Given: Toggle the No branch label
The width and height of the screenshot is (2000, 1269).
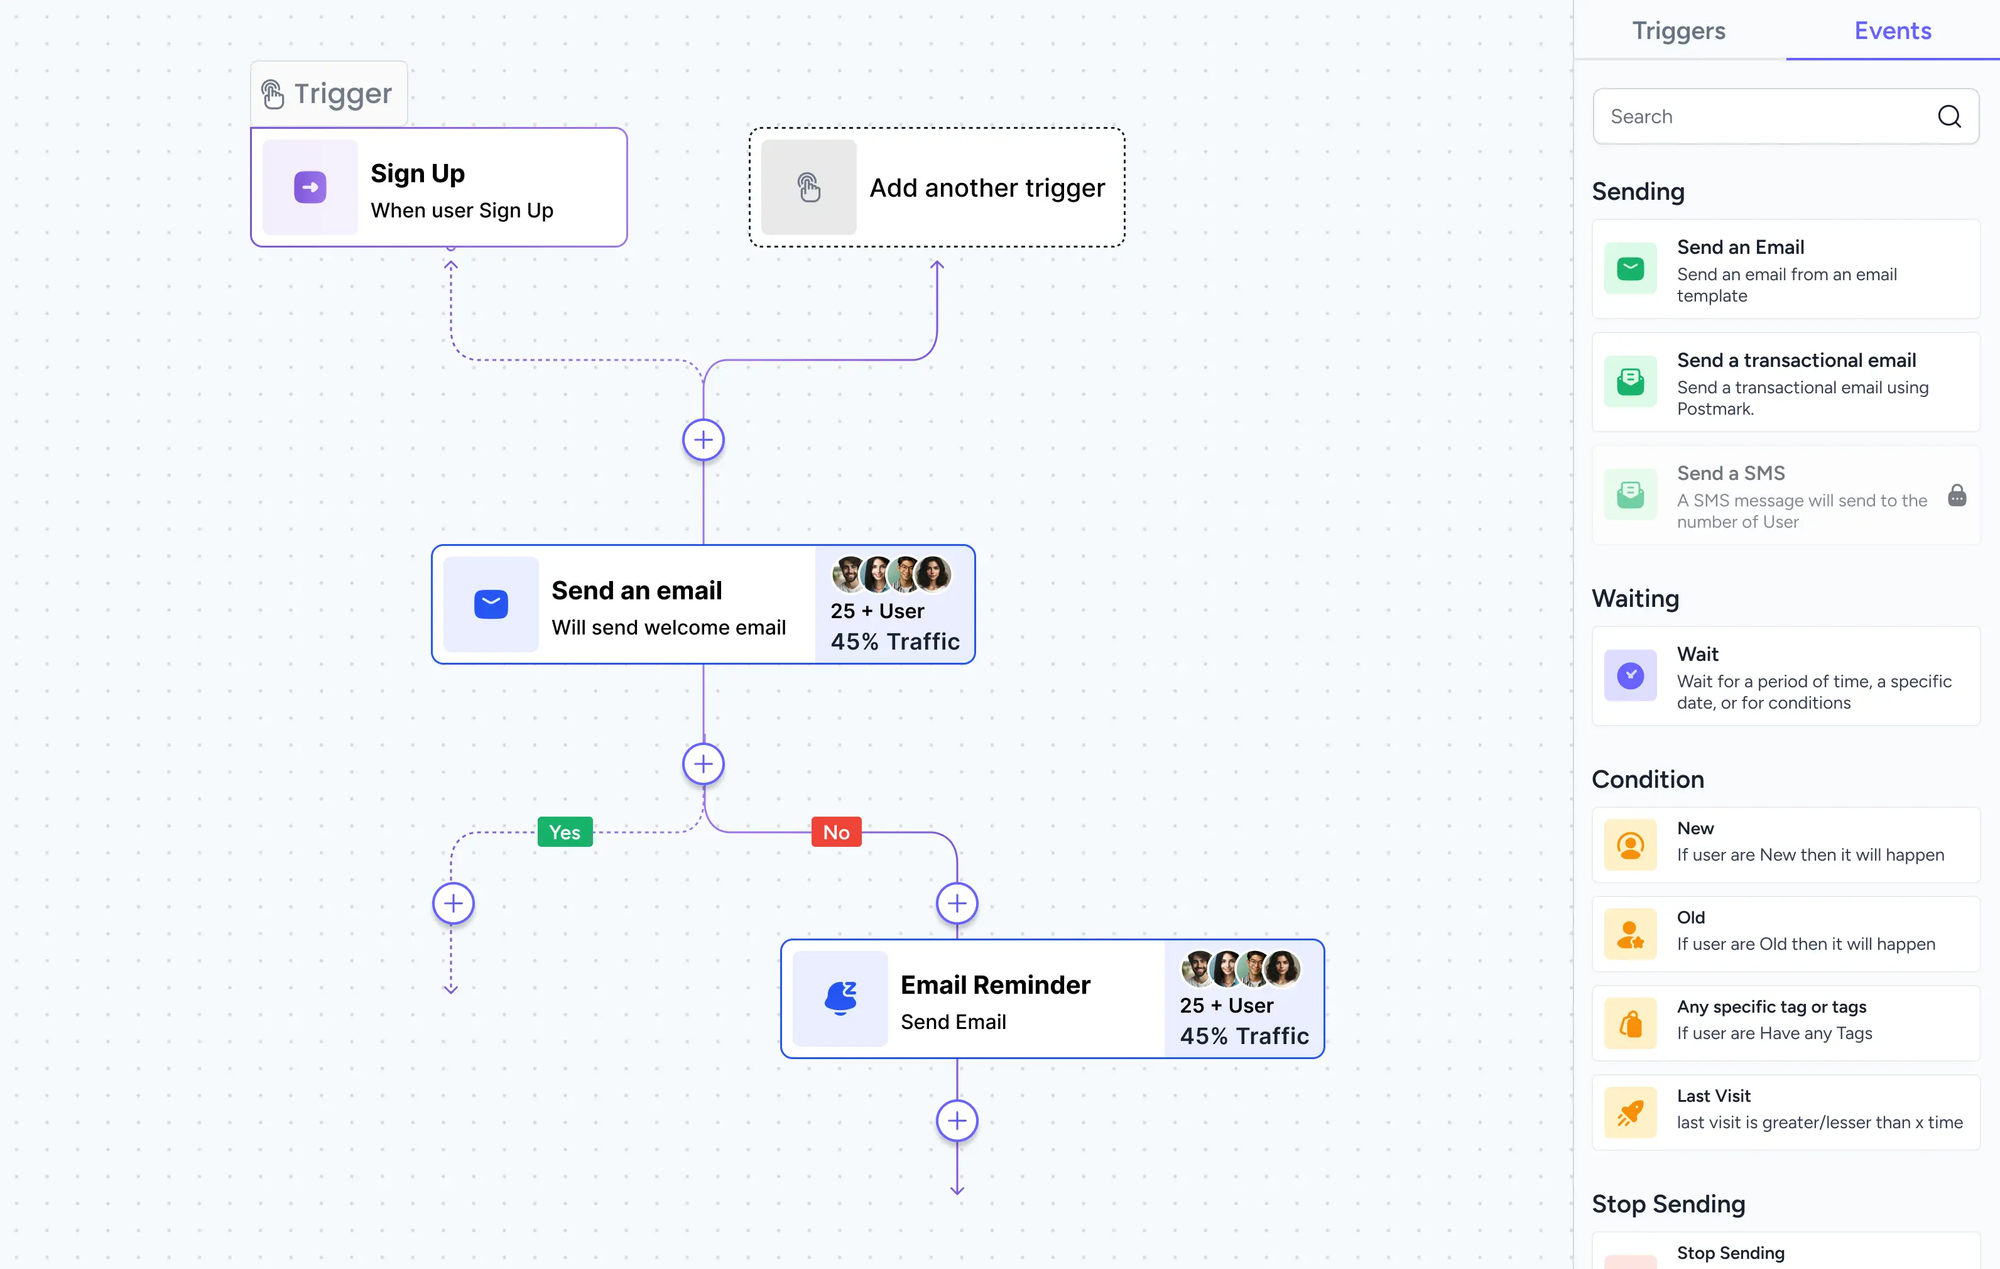Looking at the screenshot, I should pos(836,831).
